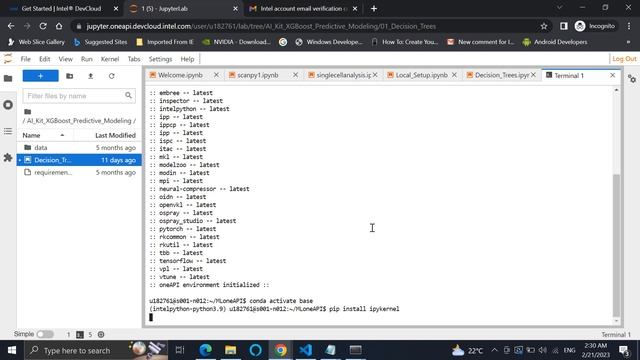Viewport: 640px width, 360px height.
Task: Select the data folder
Action: coord(79,147)
